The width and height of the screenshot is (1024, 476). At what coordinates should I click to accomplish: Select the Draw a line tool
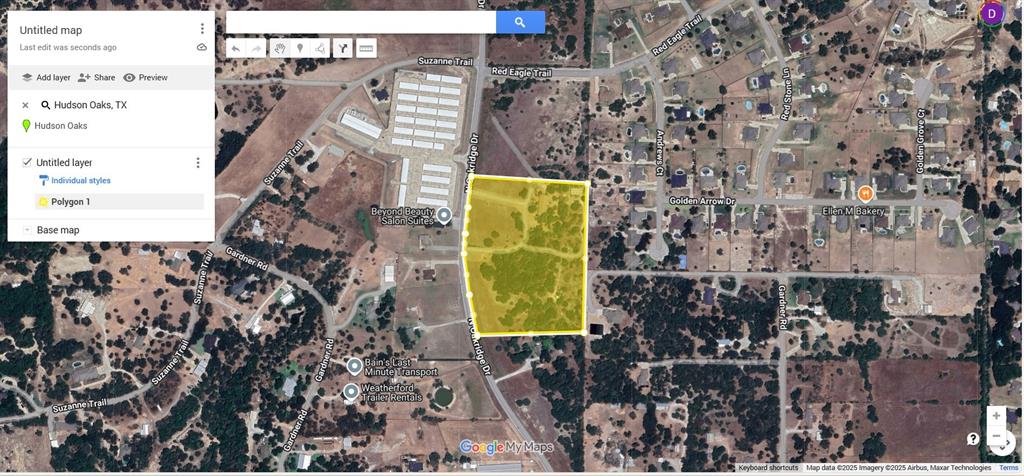click(320, 48)
